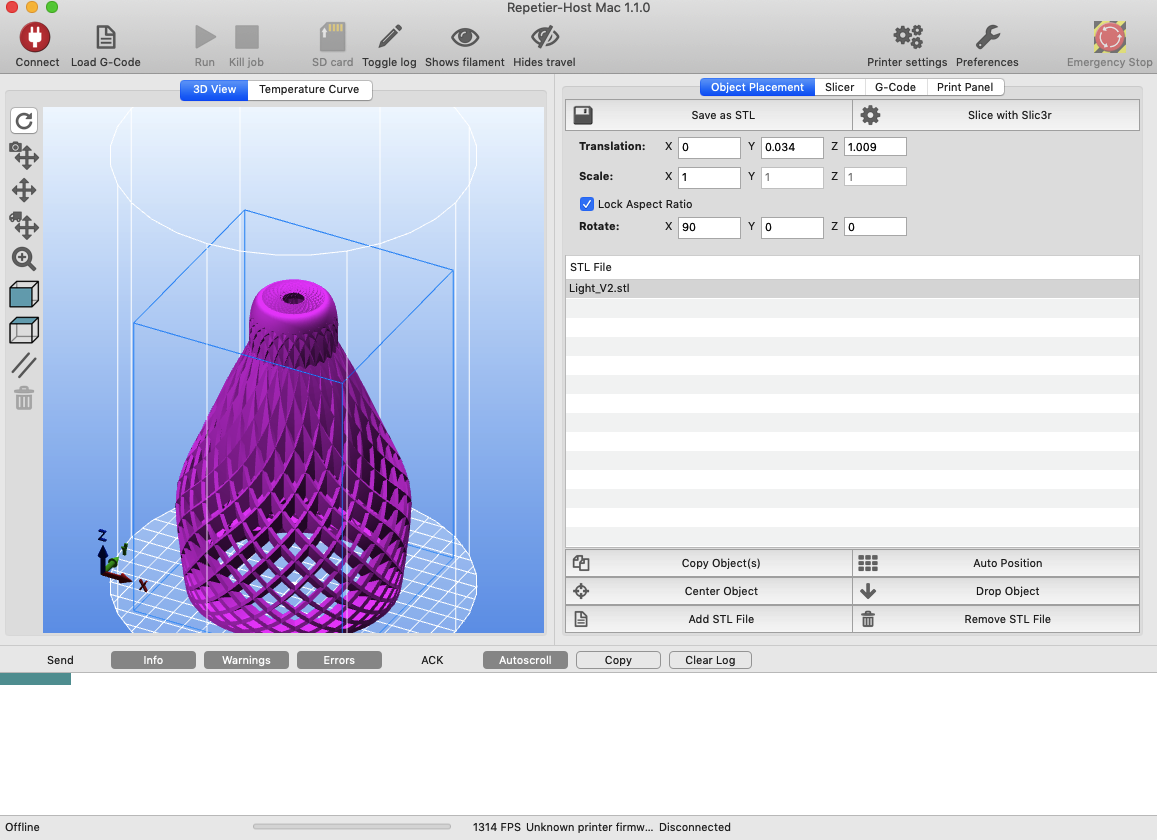Switch to the Temperature Curve tab
Viewport: 1157px width, 840px height.
point(309,89)
